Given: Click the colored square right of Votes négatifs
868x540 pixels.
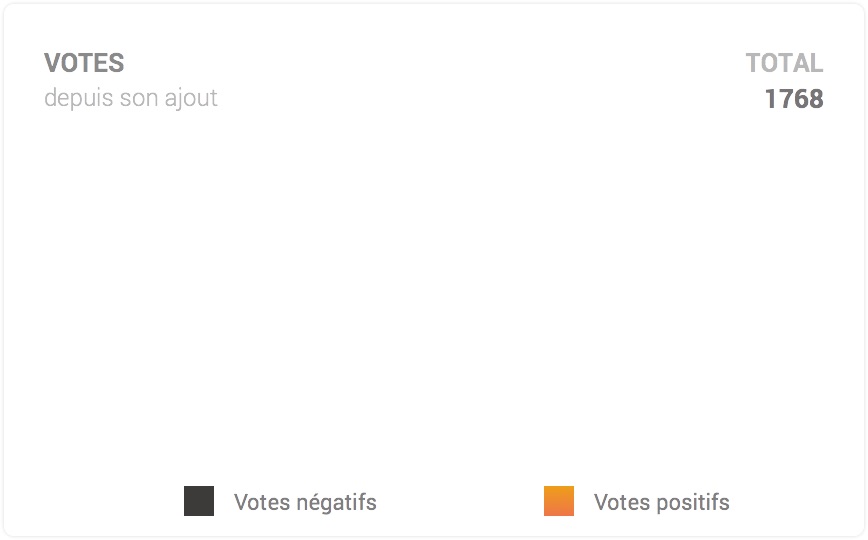Looking at the screenshot, I should [x=559, y=501].
